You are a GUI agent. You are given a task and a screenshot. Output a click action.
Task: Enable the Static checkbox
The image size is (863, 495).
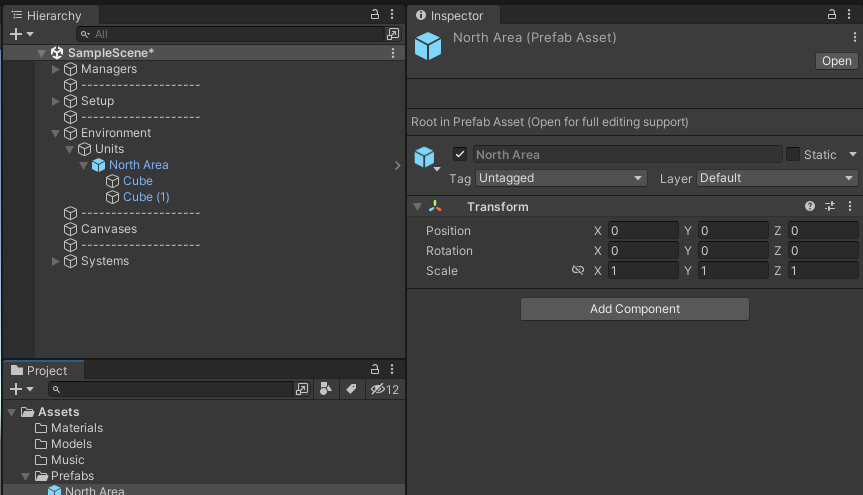tap(793, 155)
